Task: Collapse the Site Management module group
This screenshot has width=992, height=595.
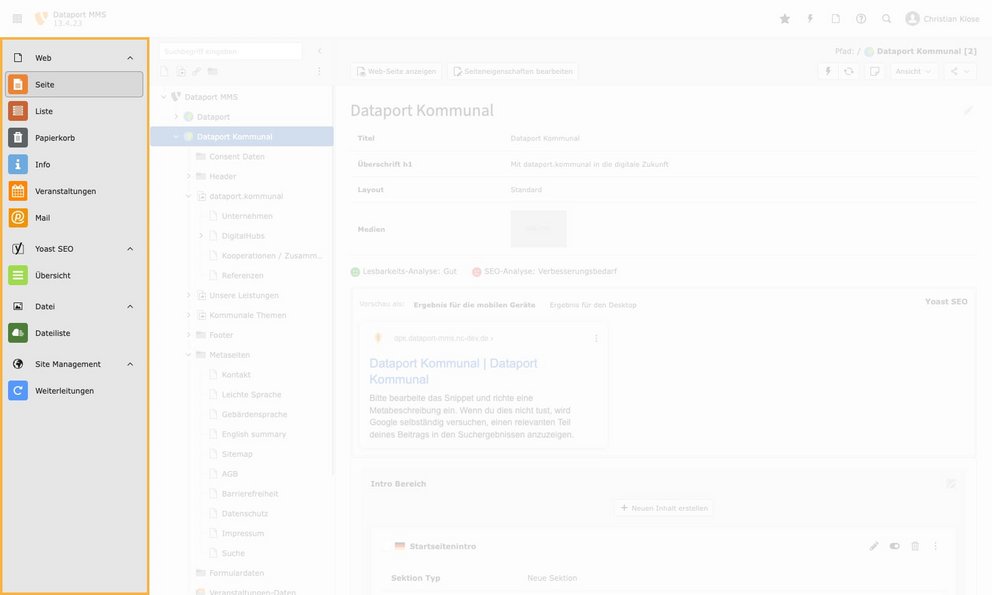Action: [x=130, y=364]
